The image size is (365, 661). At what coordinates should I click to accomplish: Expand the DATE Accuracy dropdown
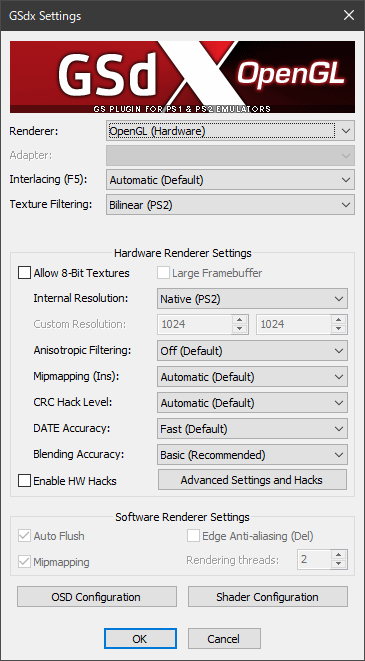tap(252, 429)
